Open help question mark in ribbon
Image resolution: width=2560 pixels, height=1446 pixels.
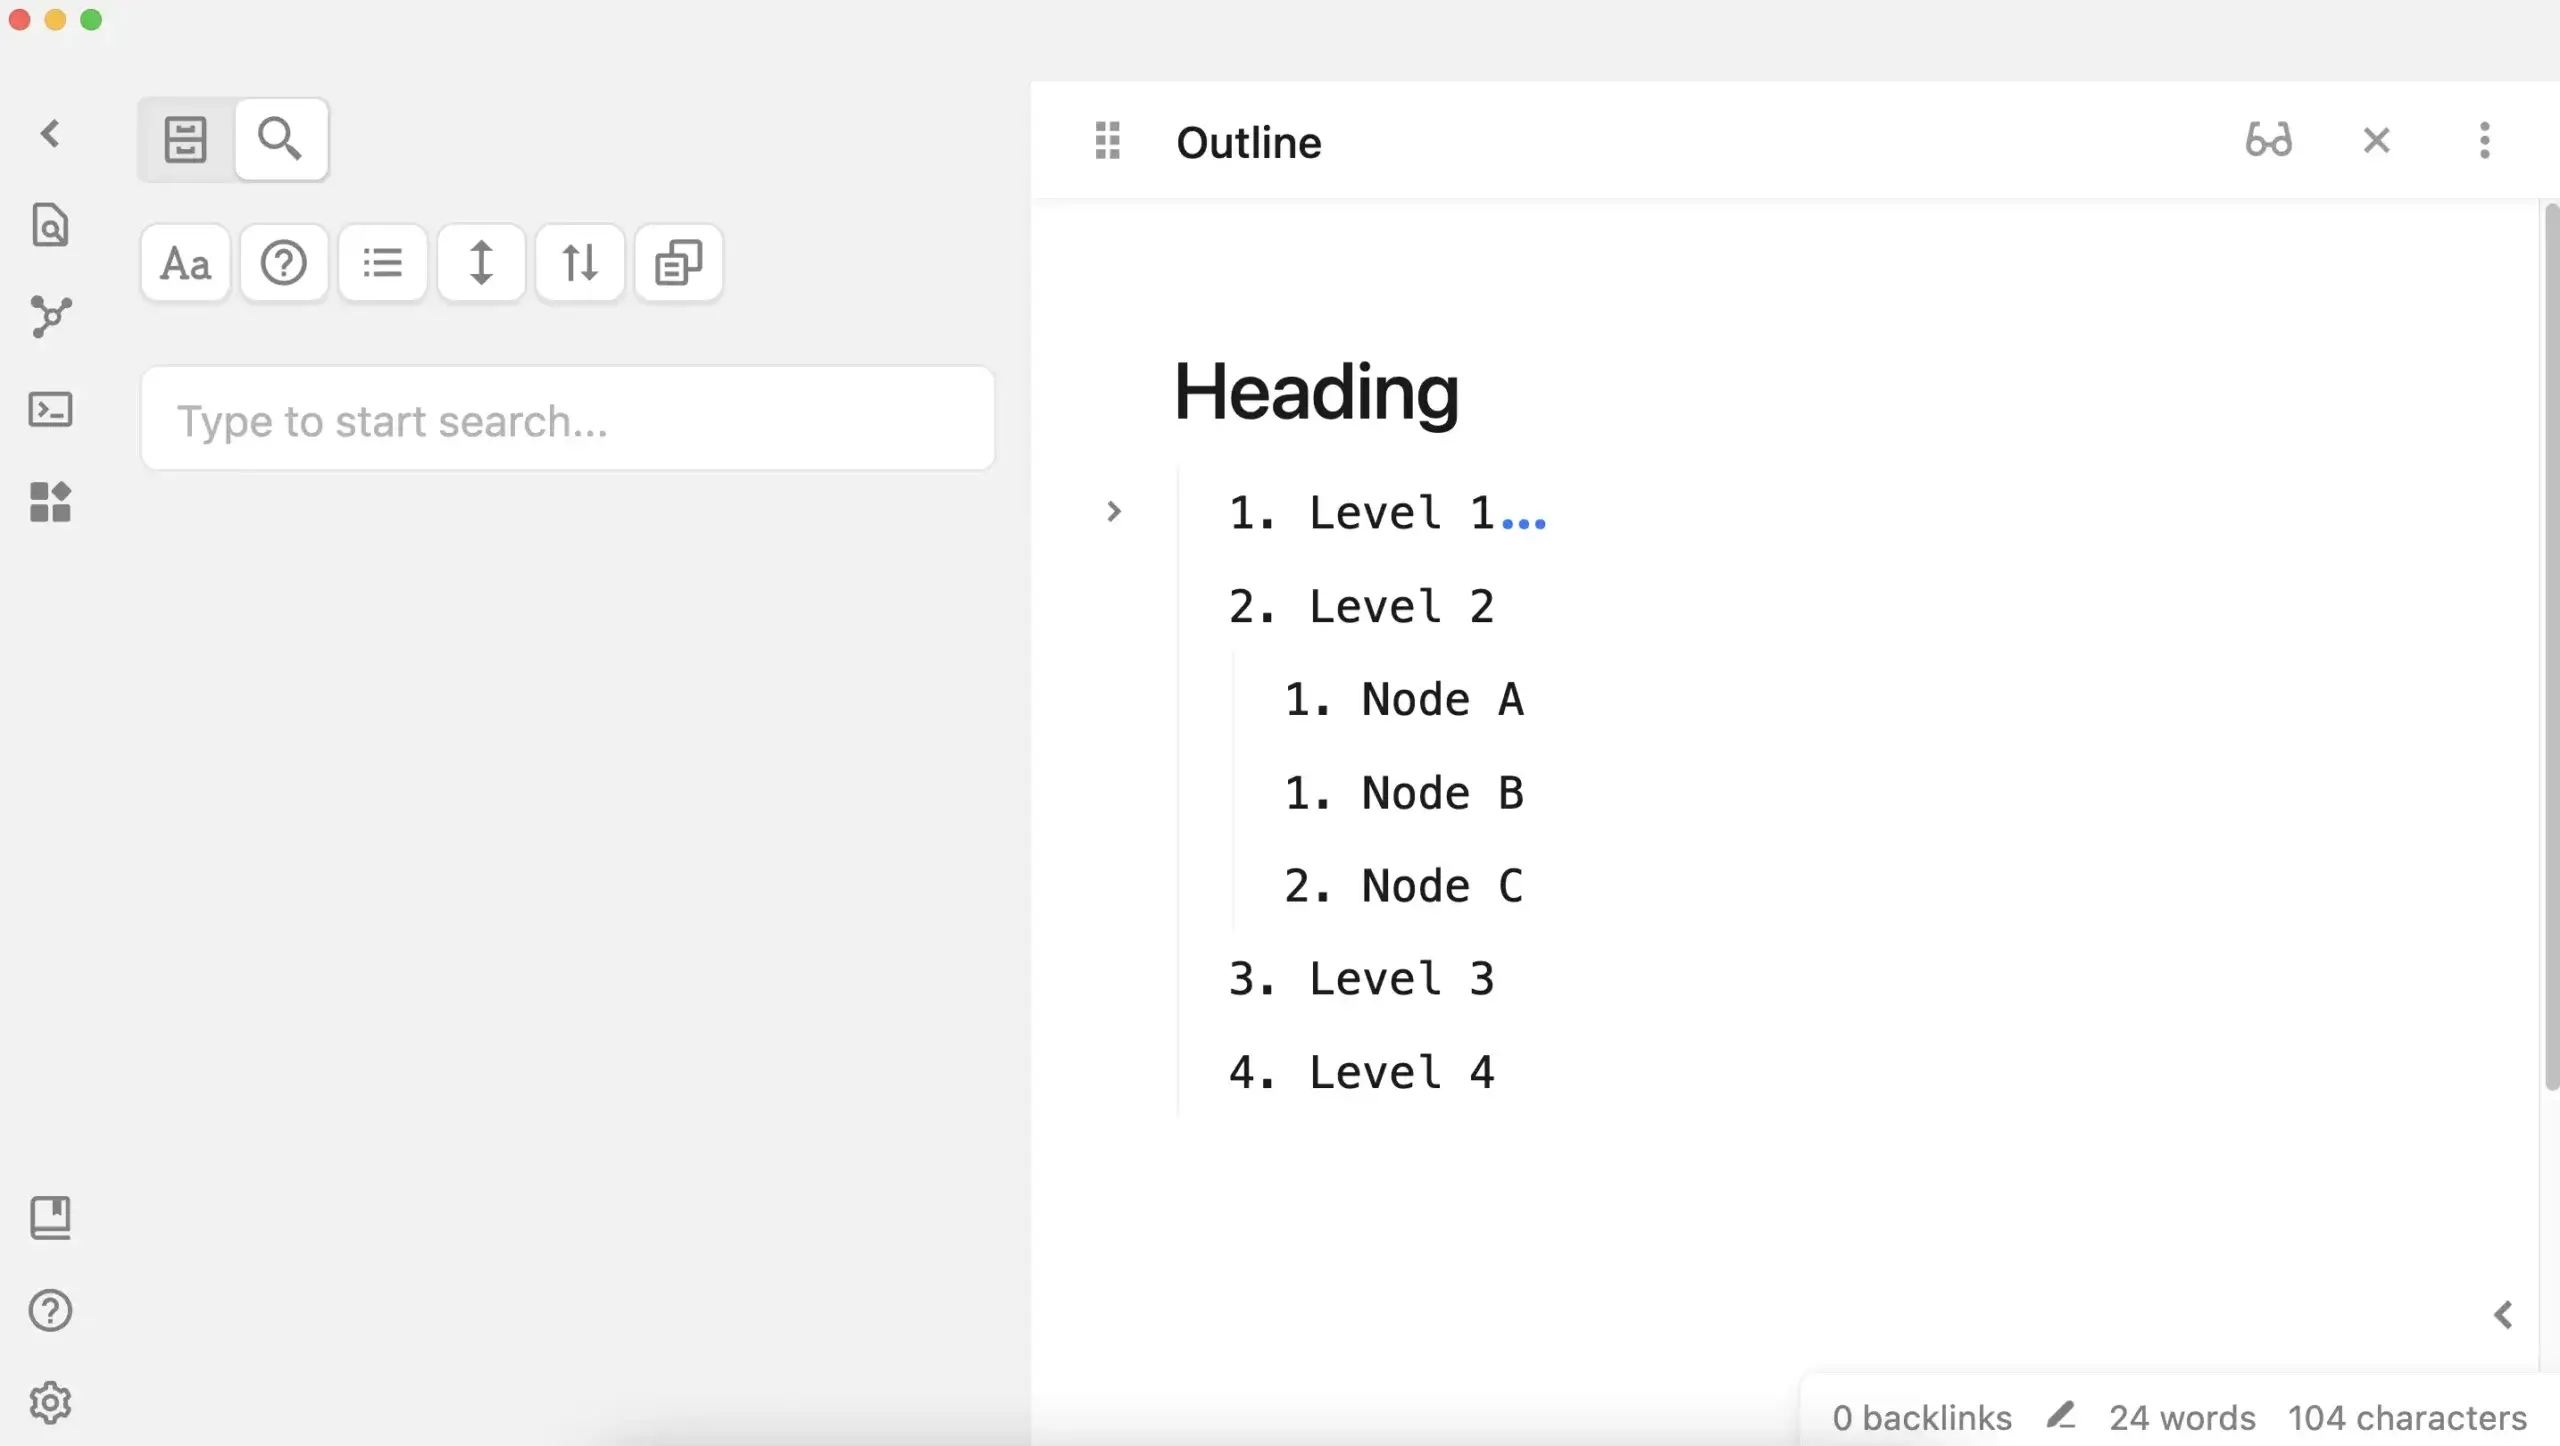coord(50,1310)
